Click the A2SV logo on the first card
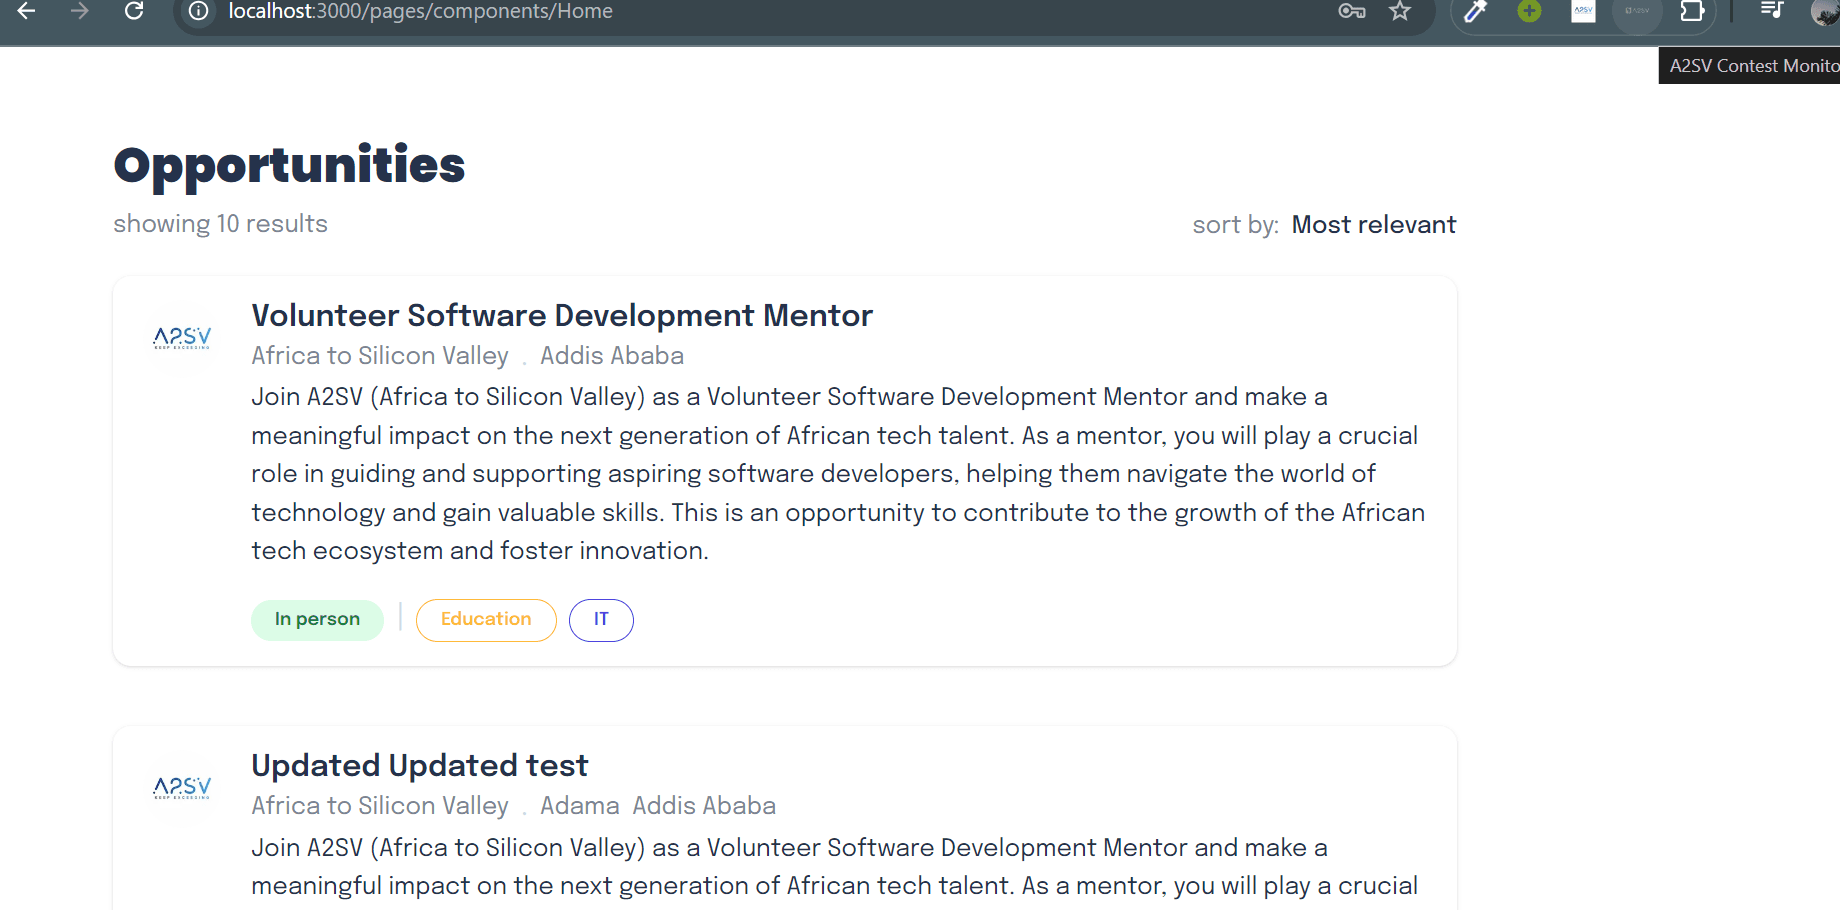This screenshot has width=1840, height=910. click(x=183, y=338)
